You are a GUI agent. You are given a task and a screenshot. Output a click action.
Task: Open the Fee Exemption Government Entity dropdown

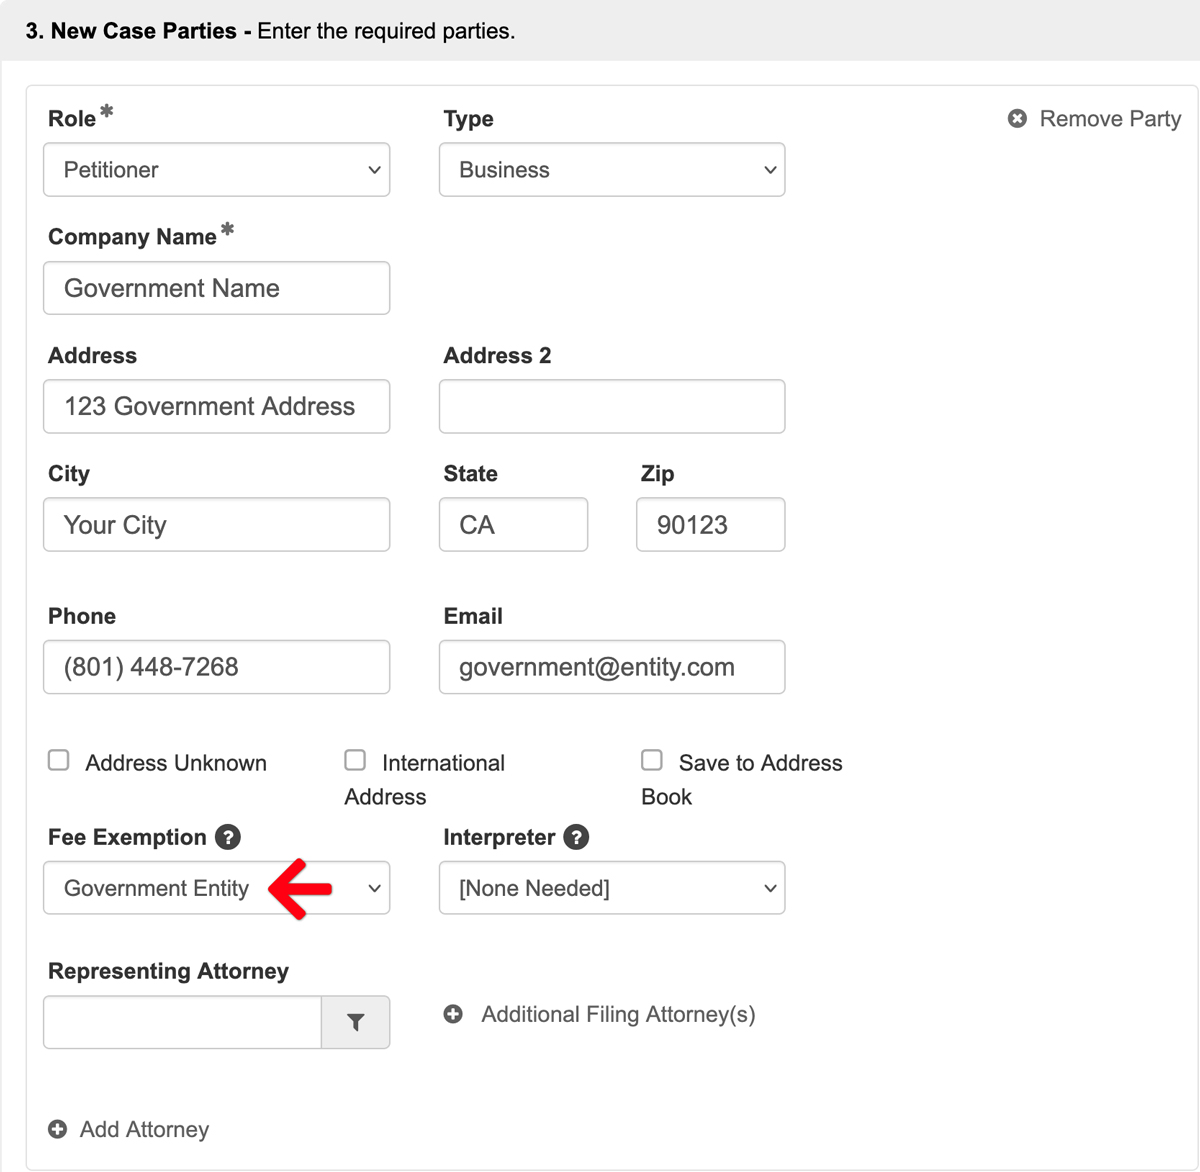pos(216,888)
